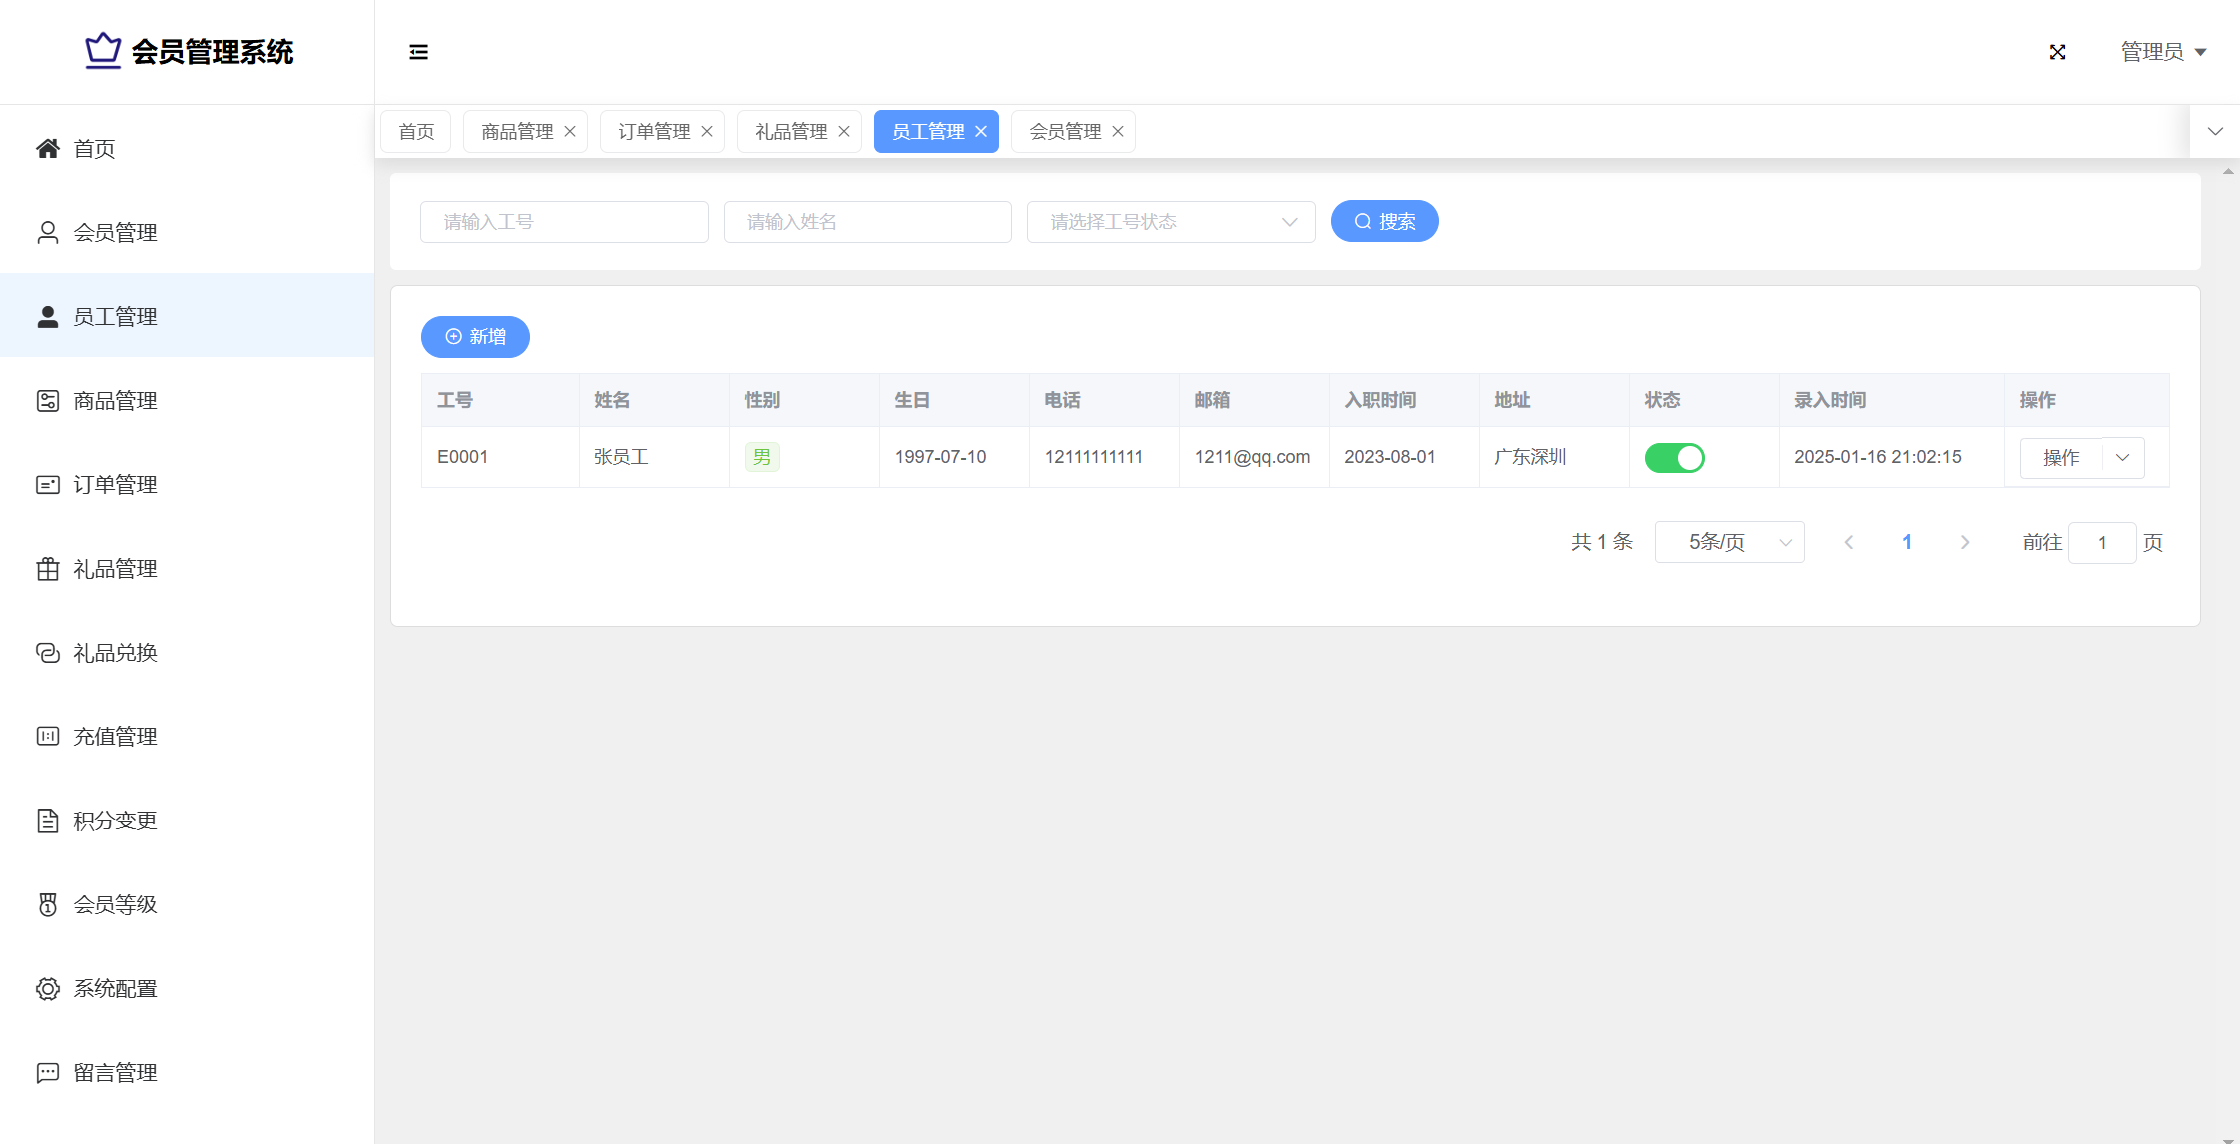Expand the tabs overflow chevron
2240x1144 pixels.
2215,132
